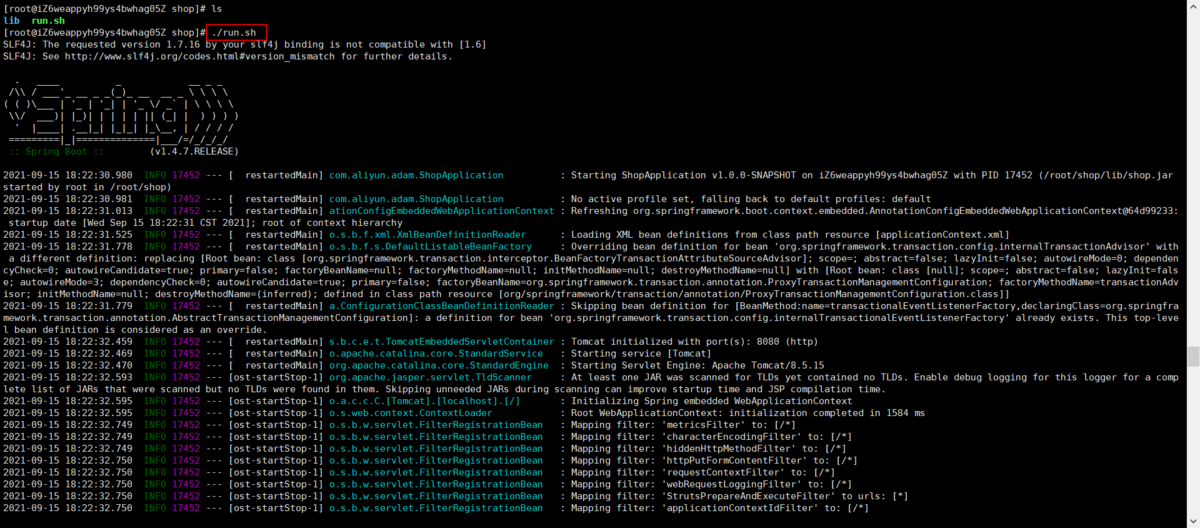Select 'lib' in the ls output

[x=11, y=20]
